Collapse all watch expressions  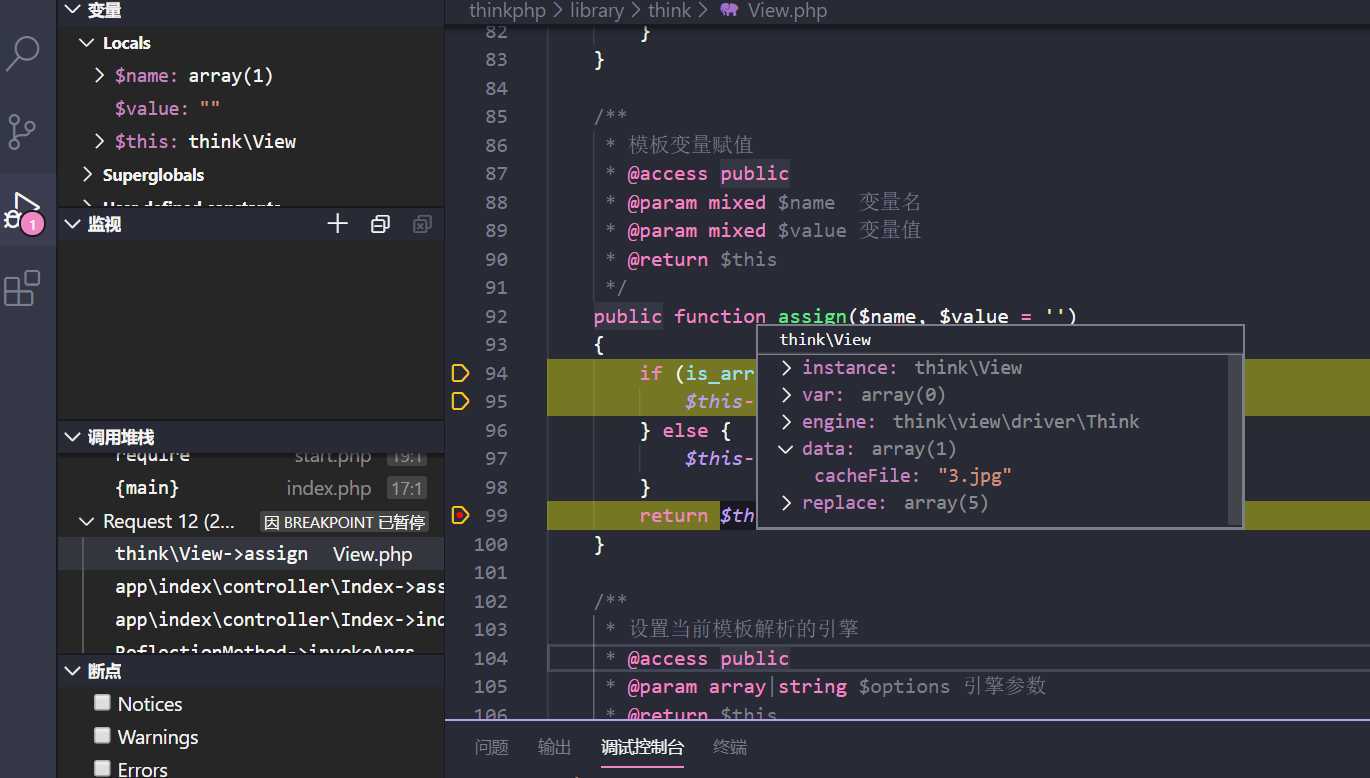tap(380, 224)
